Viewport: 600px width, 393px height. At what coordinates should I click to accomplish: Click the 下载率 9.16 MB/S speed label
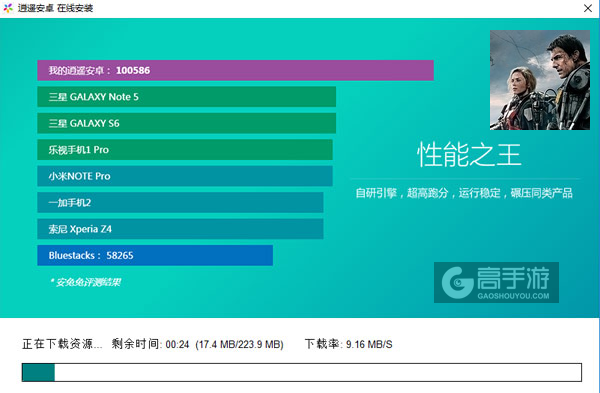(349, 344)
